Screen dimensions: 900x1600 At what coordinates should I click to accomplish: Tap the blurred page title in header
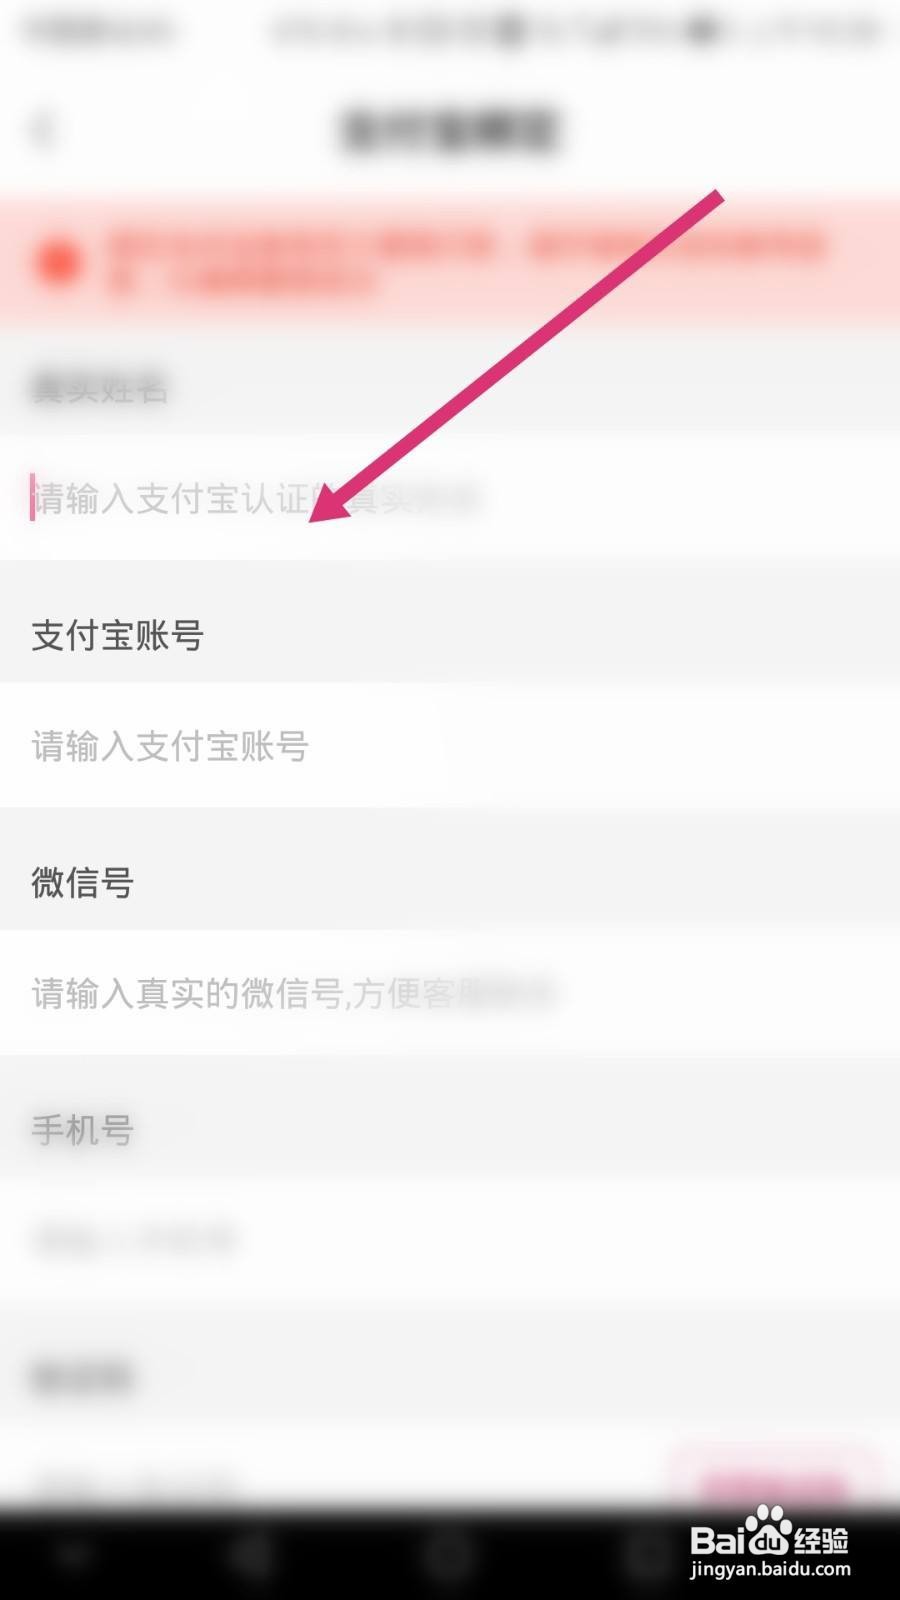pyautogui.click(x=449, y=130)
